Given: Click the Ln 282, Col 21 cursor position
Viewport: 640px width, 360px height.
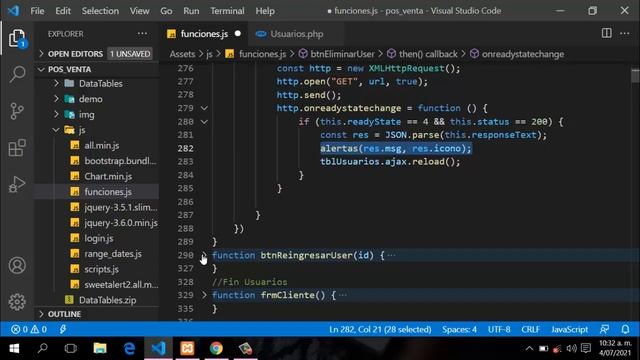Looking at the screenshot, I should point(380,329).
